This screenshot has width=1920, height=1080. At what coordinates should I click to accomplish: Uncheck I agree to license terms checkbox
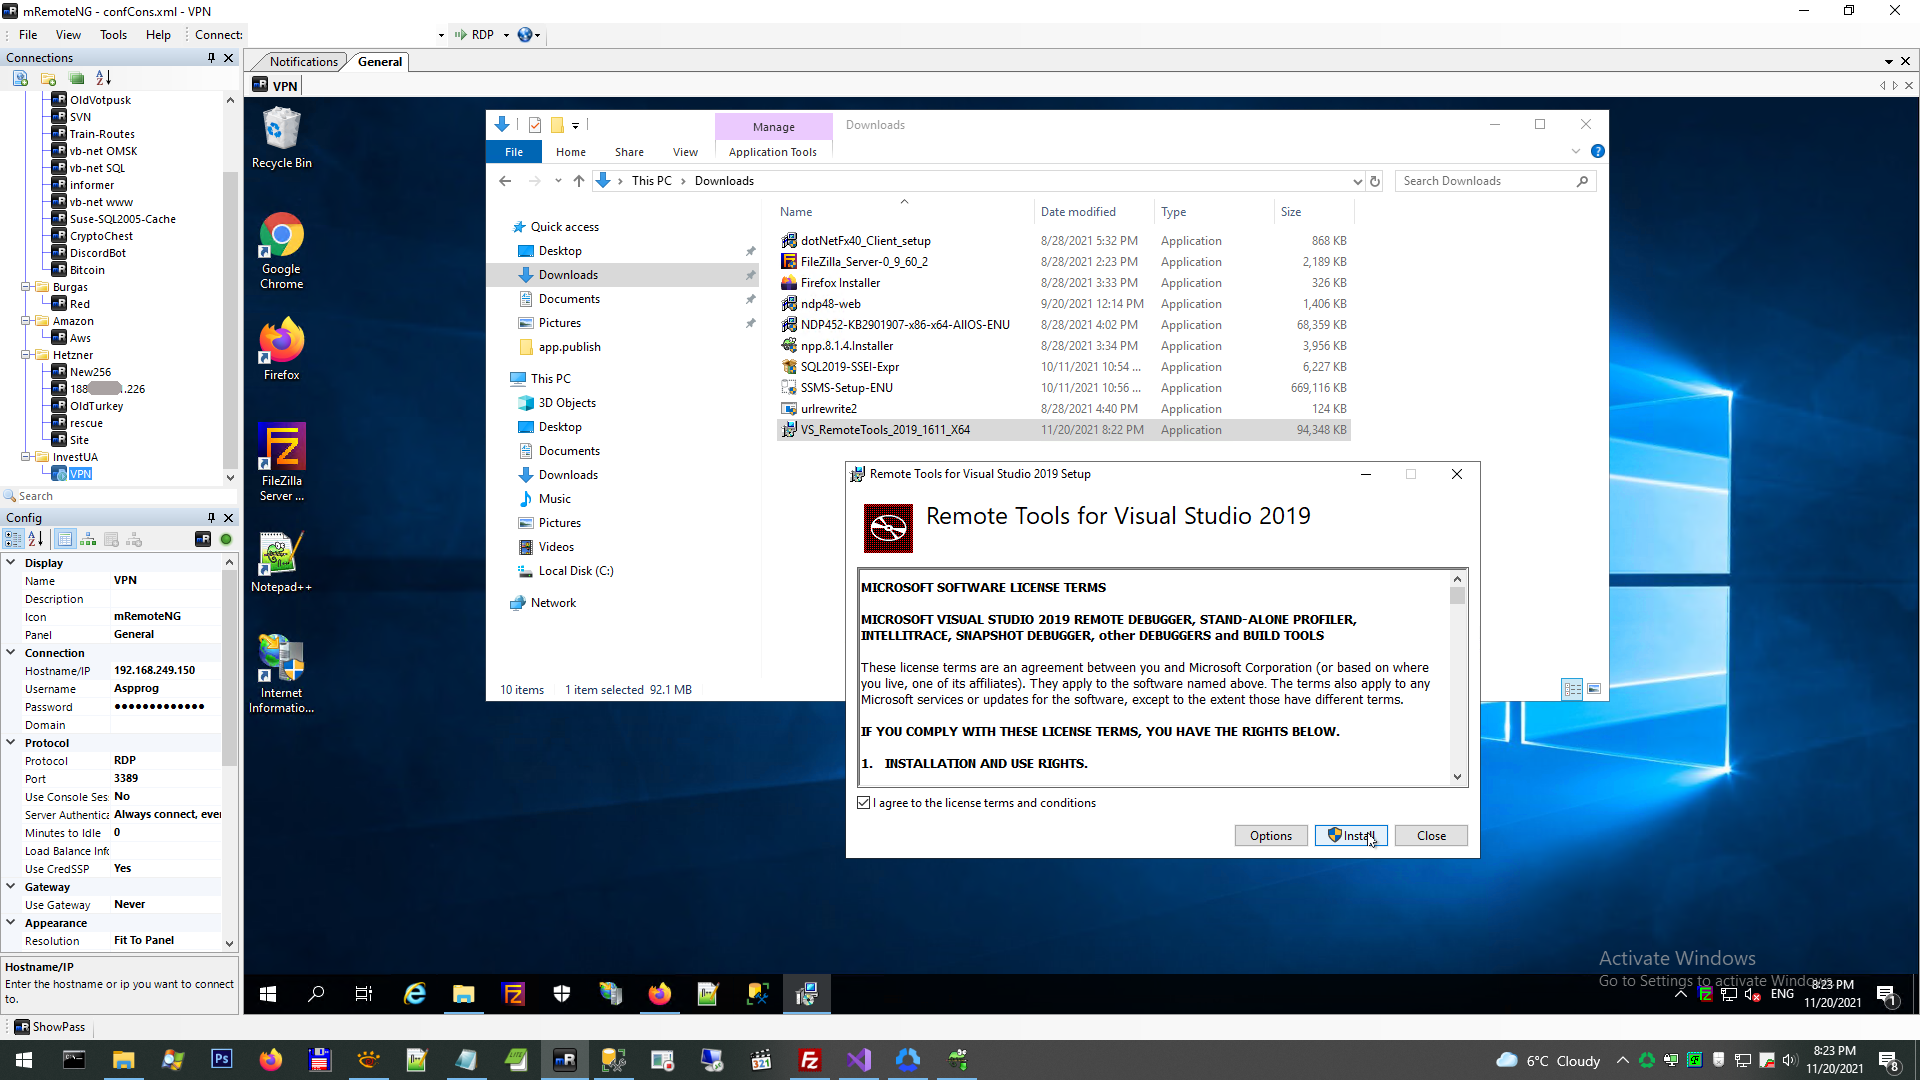coord(864,803)
